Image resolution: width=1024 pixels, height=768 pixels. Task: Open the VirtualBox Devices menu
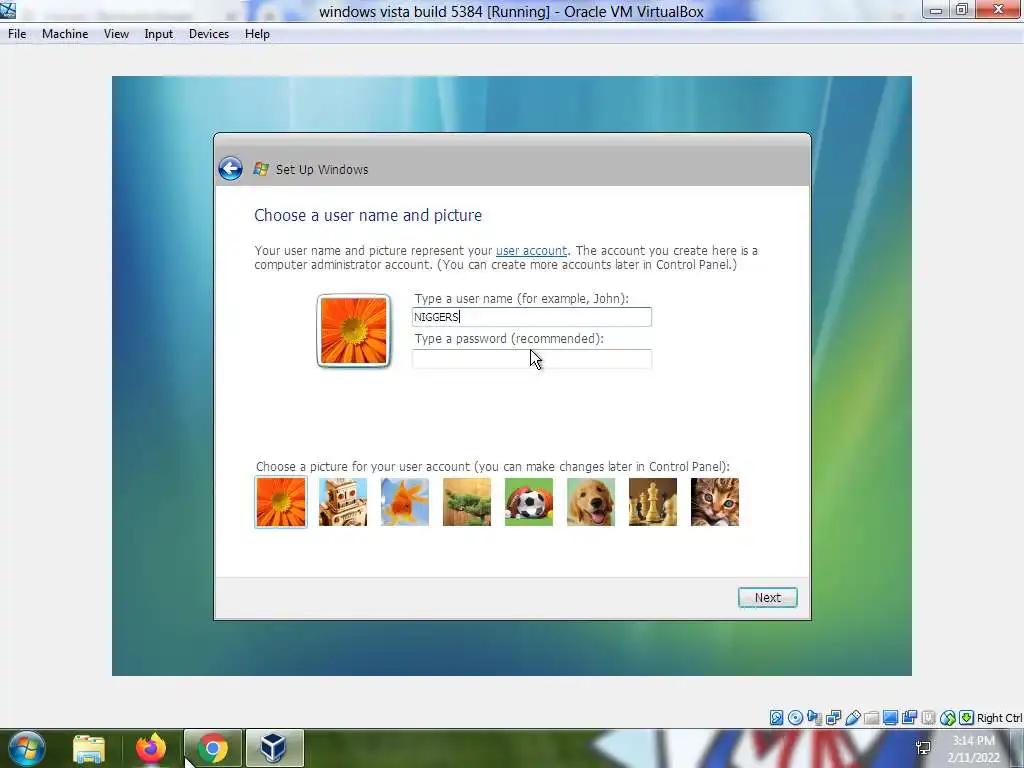(x=209, y=34)
